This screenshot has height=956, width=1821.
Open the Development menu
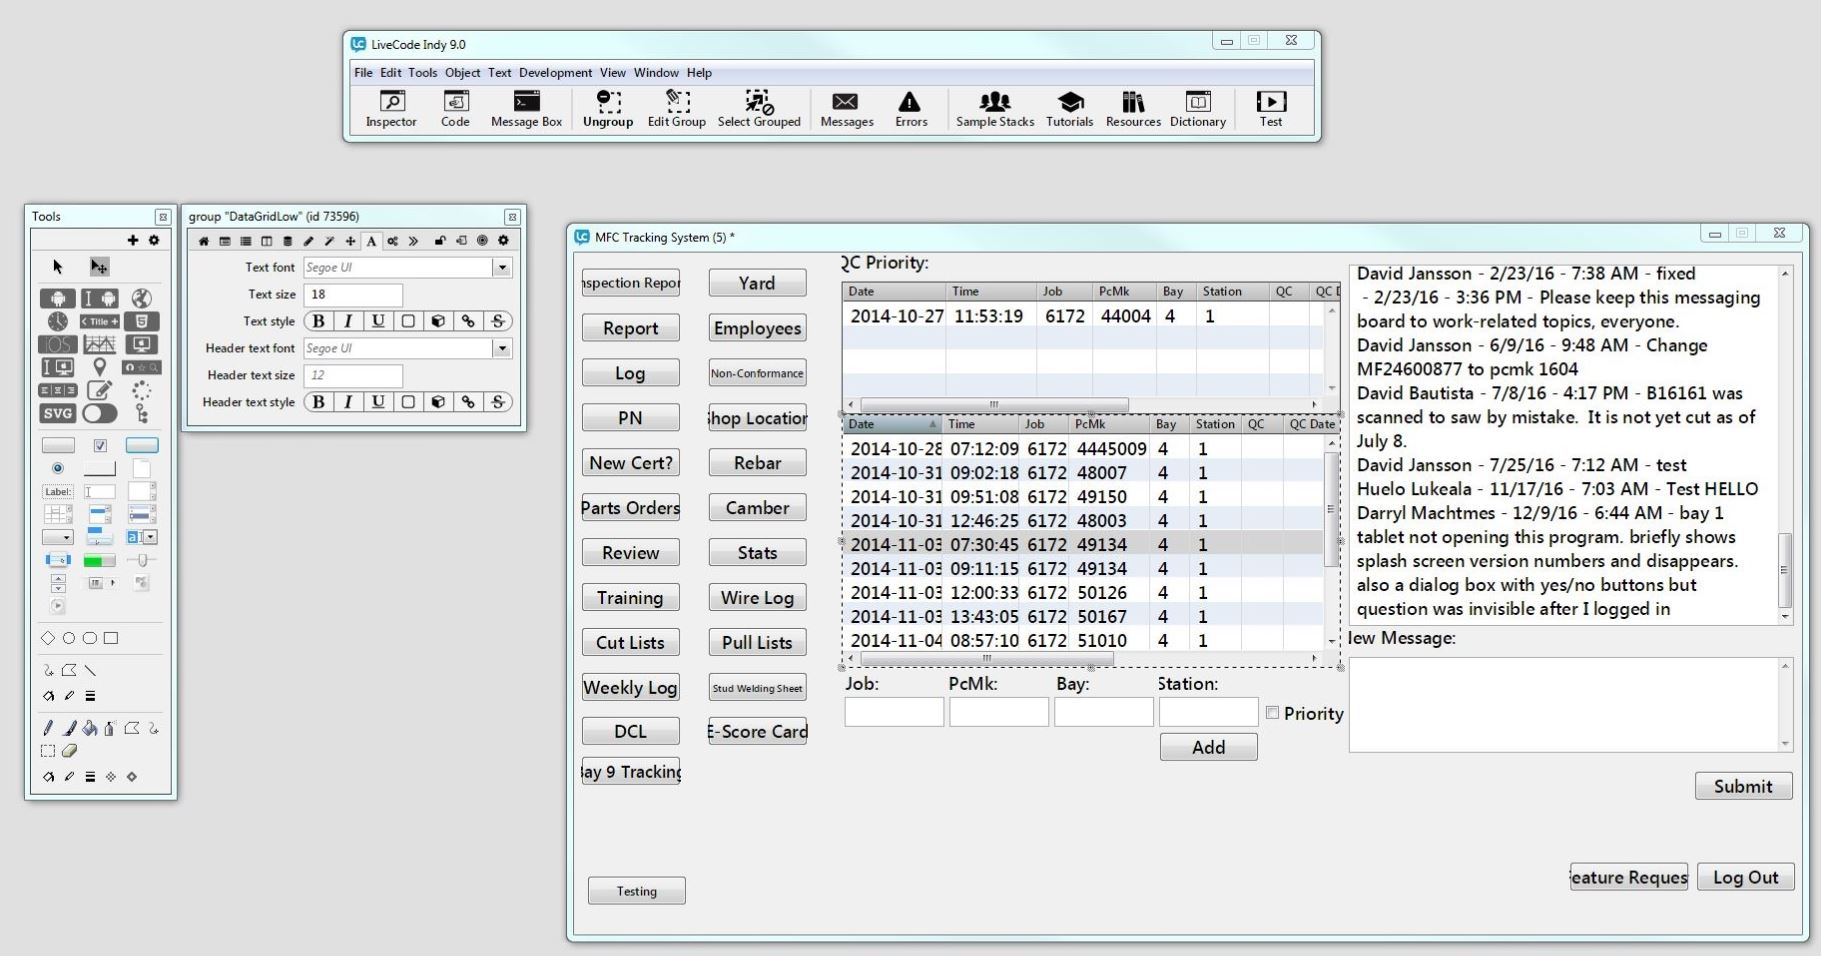[555, 73]
